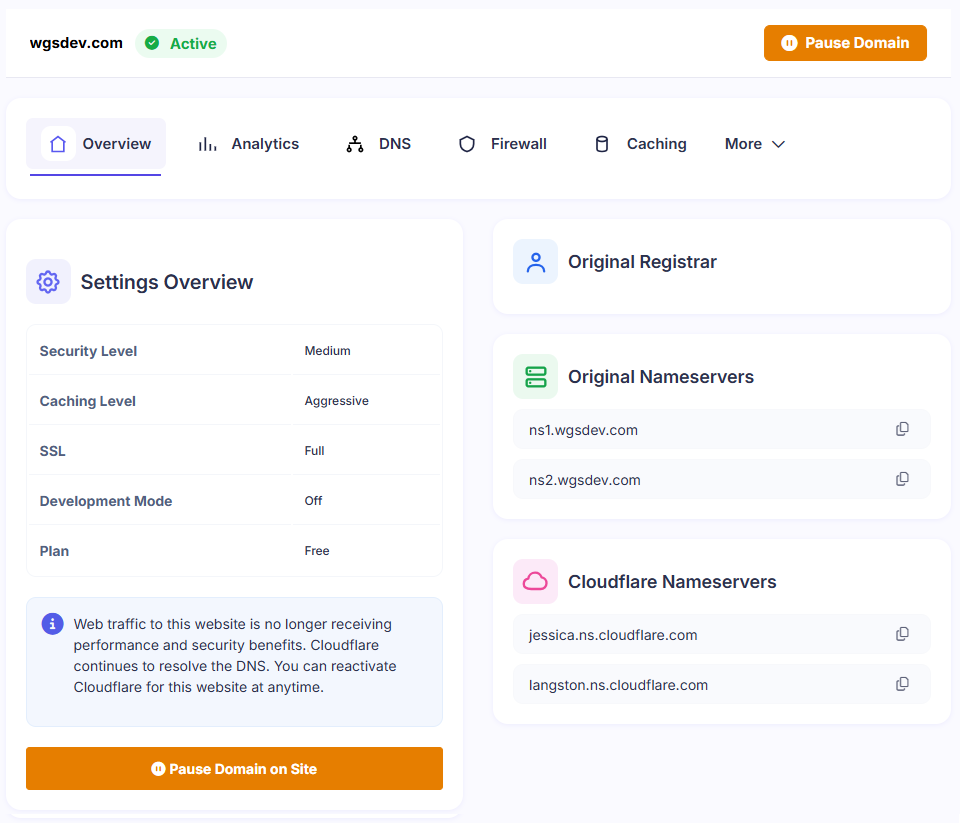
Task: Click the Free plan value
Action: click(x=317, y=551)
